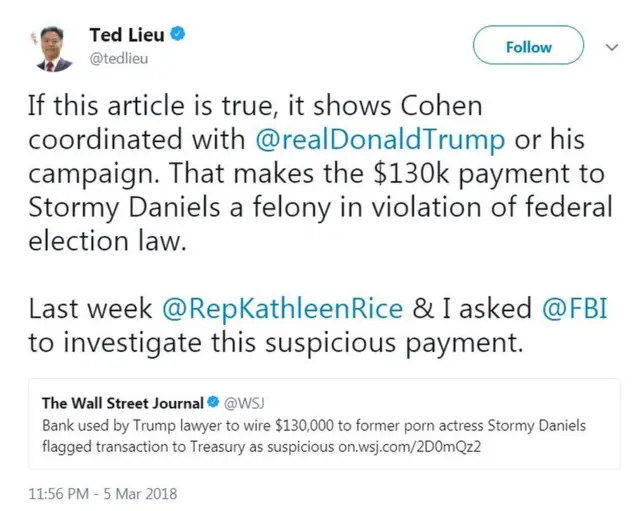Click The Wall Street Journal account name
Screen dimensions: 640x511
121,403
